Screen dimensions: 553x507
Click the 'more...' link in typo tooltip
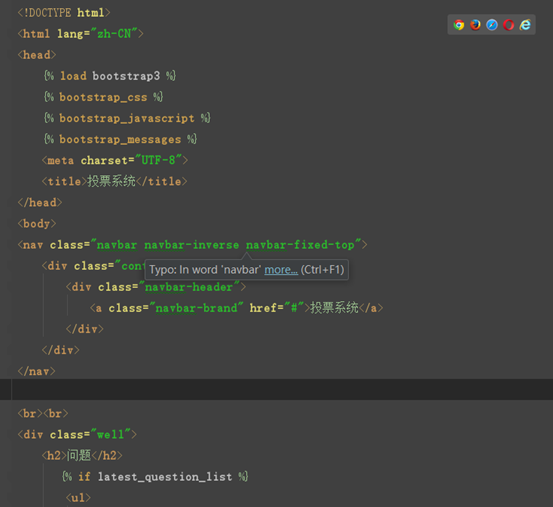pyautogui.click(x=281, y=270)
